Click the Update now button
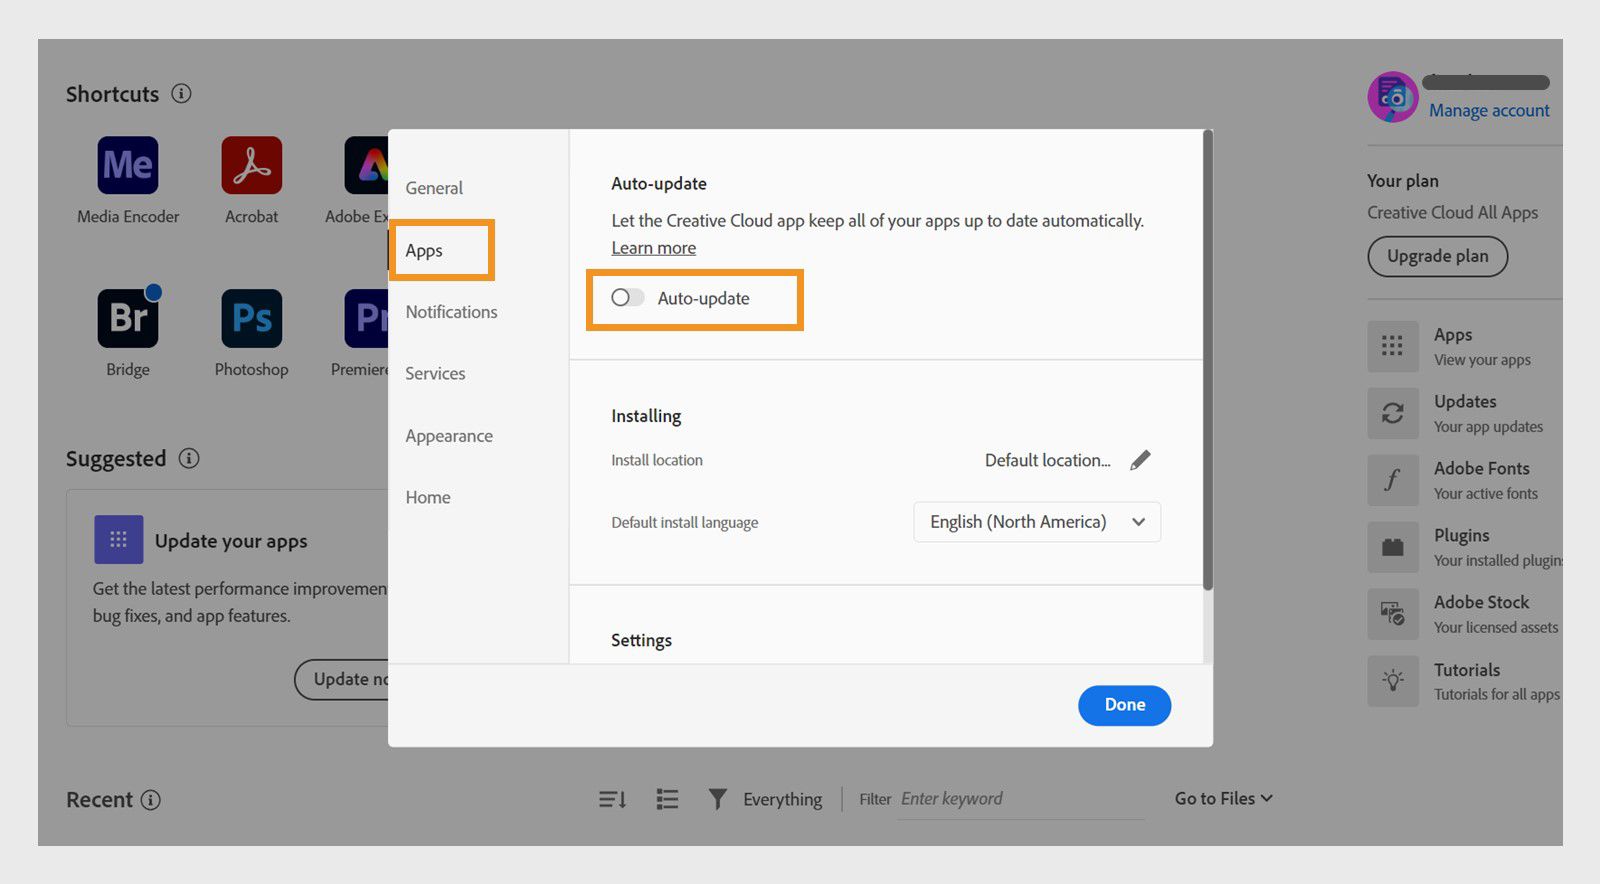The image size is (1600, 884). click(342, 679)
